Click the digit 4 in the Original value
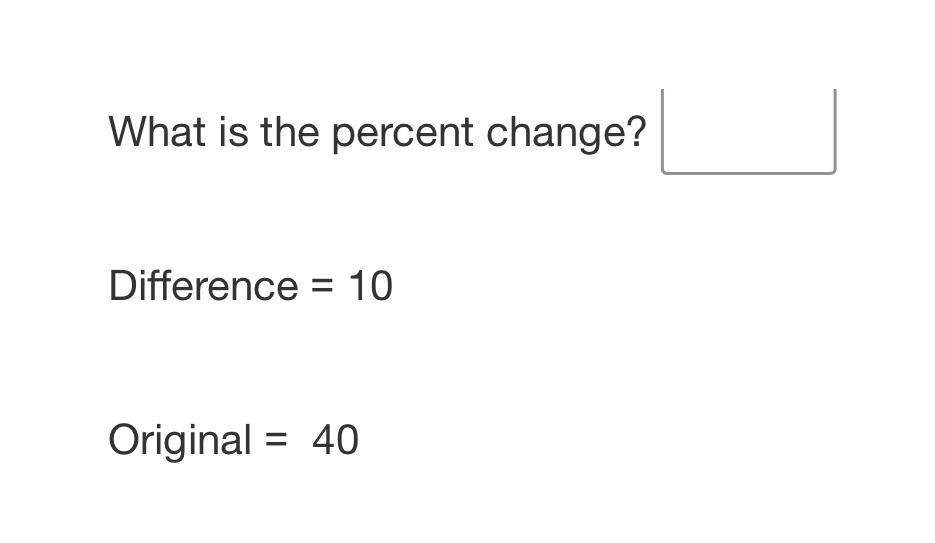This screenshot has height=543, width=935. pos(323,441)
